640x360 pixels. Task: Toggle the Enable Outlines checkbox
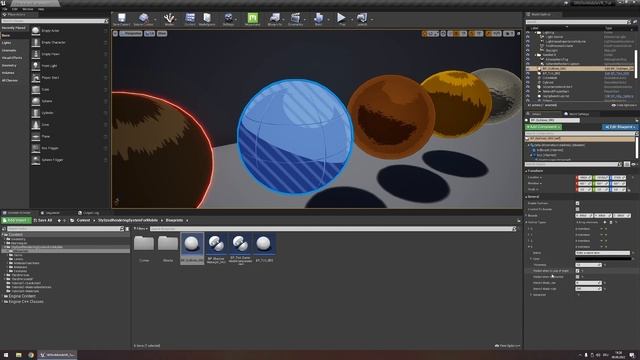tap(577, 203)
